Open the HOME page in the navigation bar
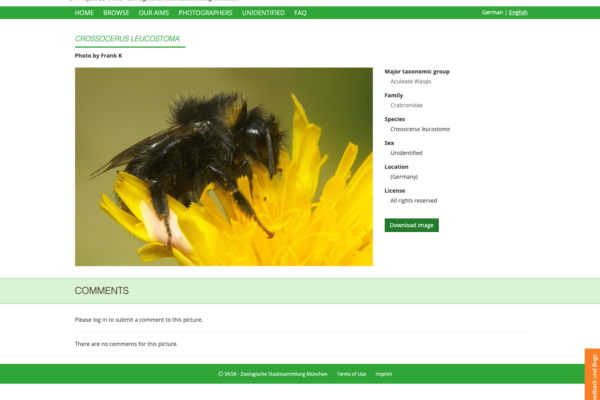 pyautogui.click(x=84, y=13)
